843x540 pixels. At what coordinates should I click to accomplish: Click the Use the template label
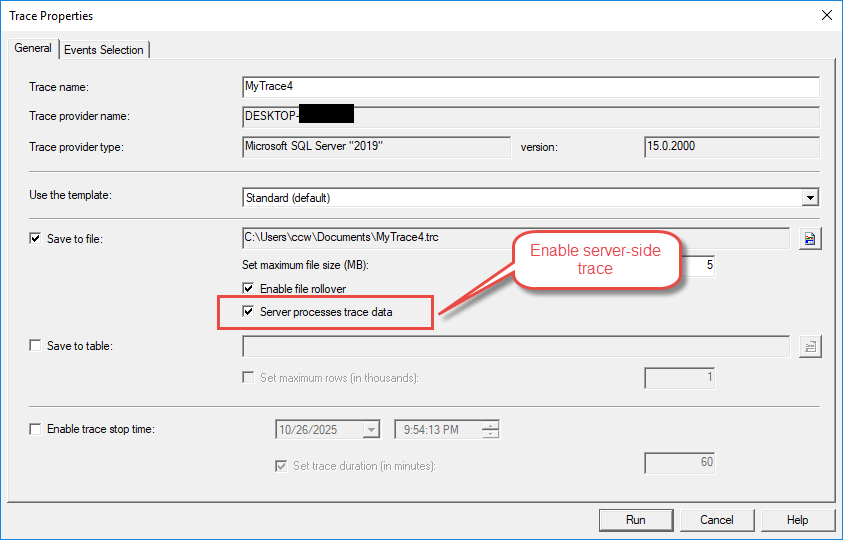70,195
